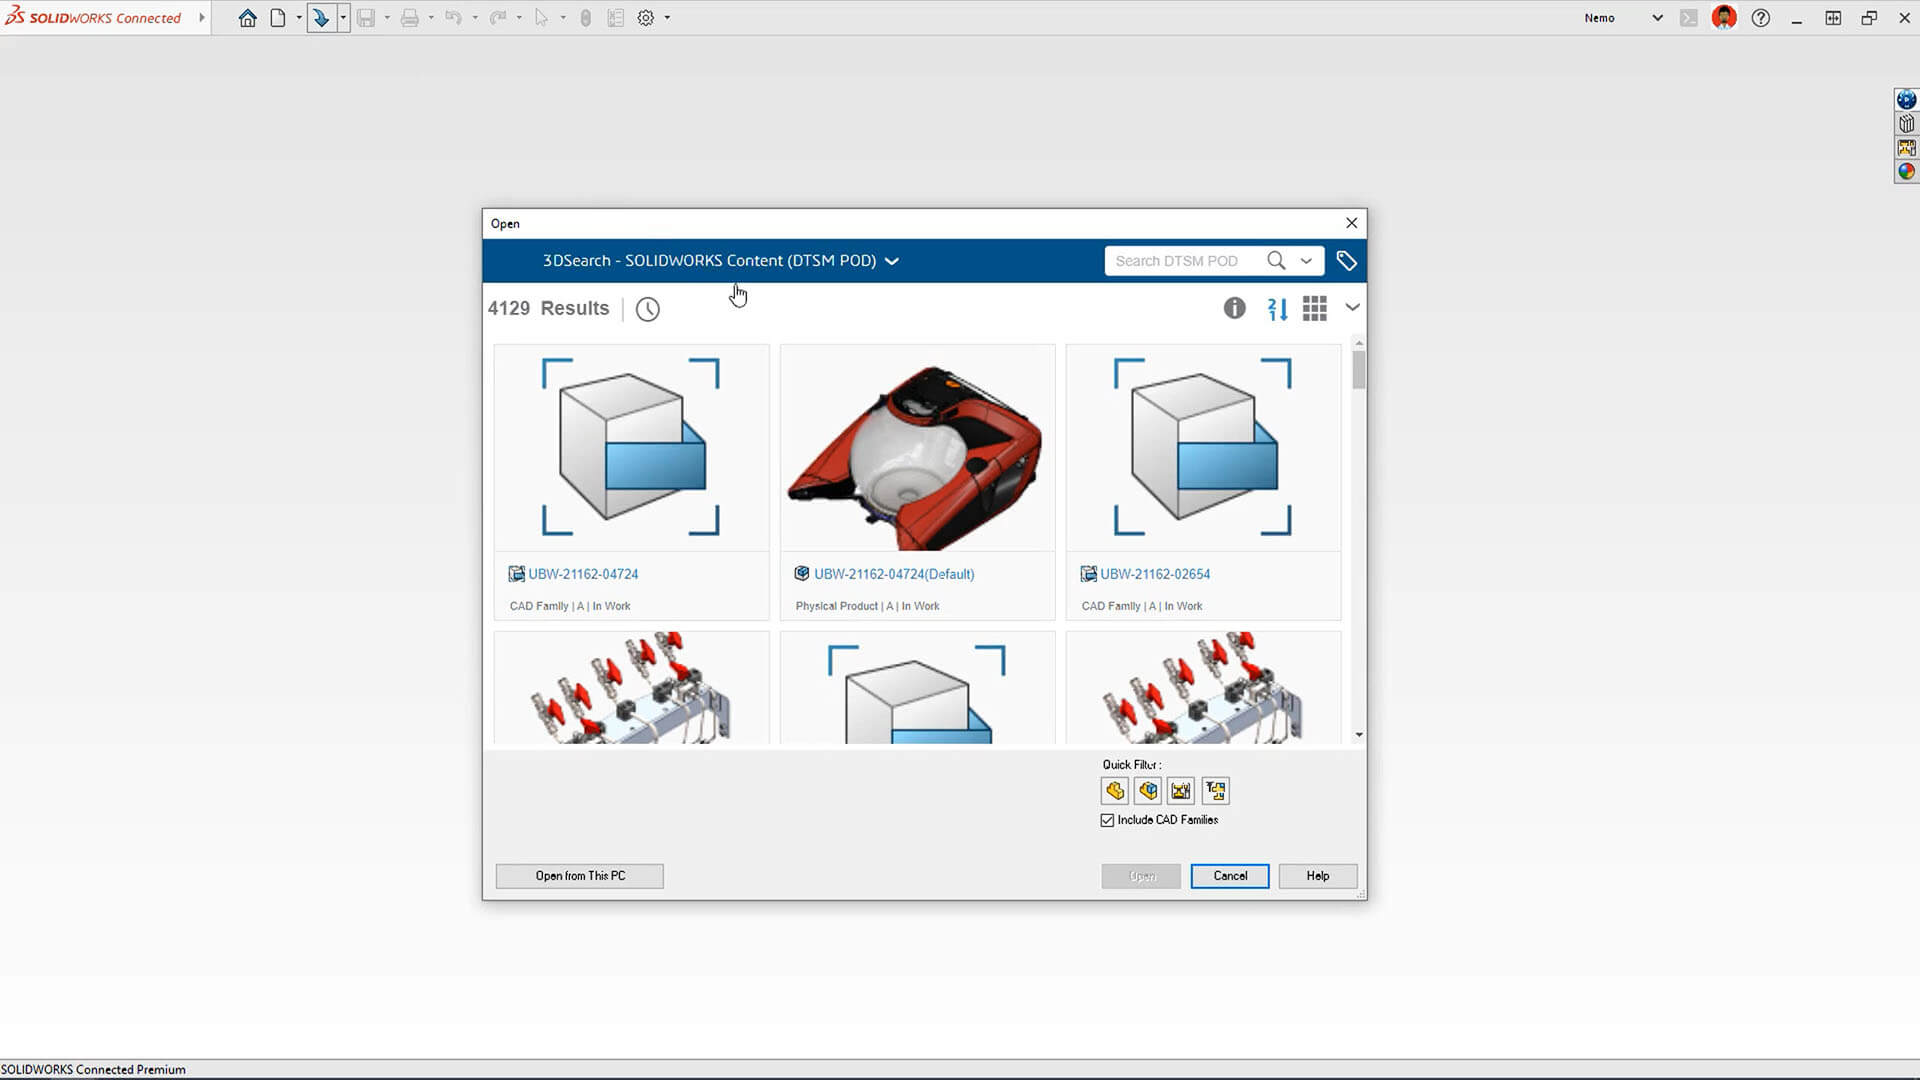Open the 3DEXPERIENCE compass task pane tab
This screenshot has height=1080, width=1920.
click(1907, 100)
